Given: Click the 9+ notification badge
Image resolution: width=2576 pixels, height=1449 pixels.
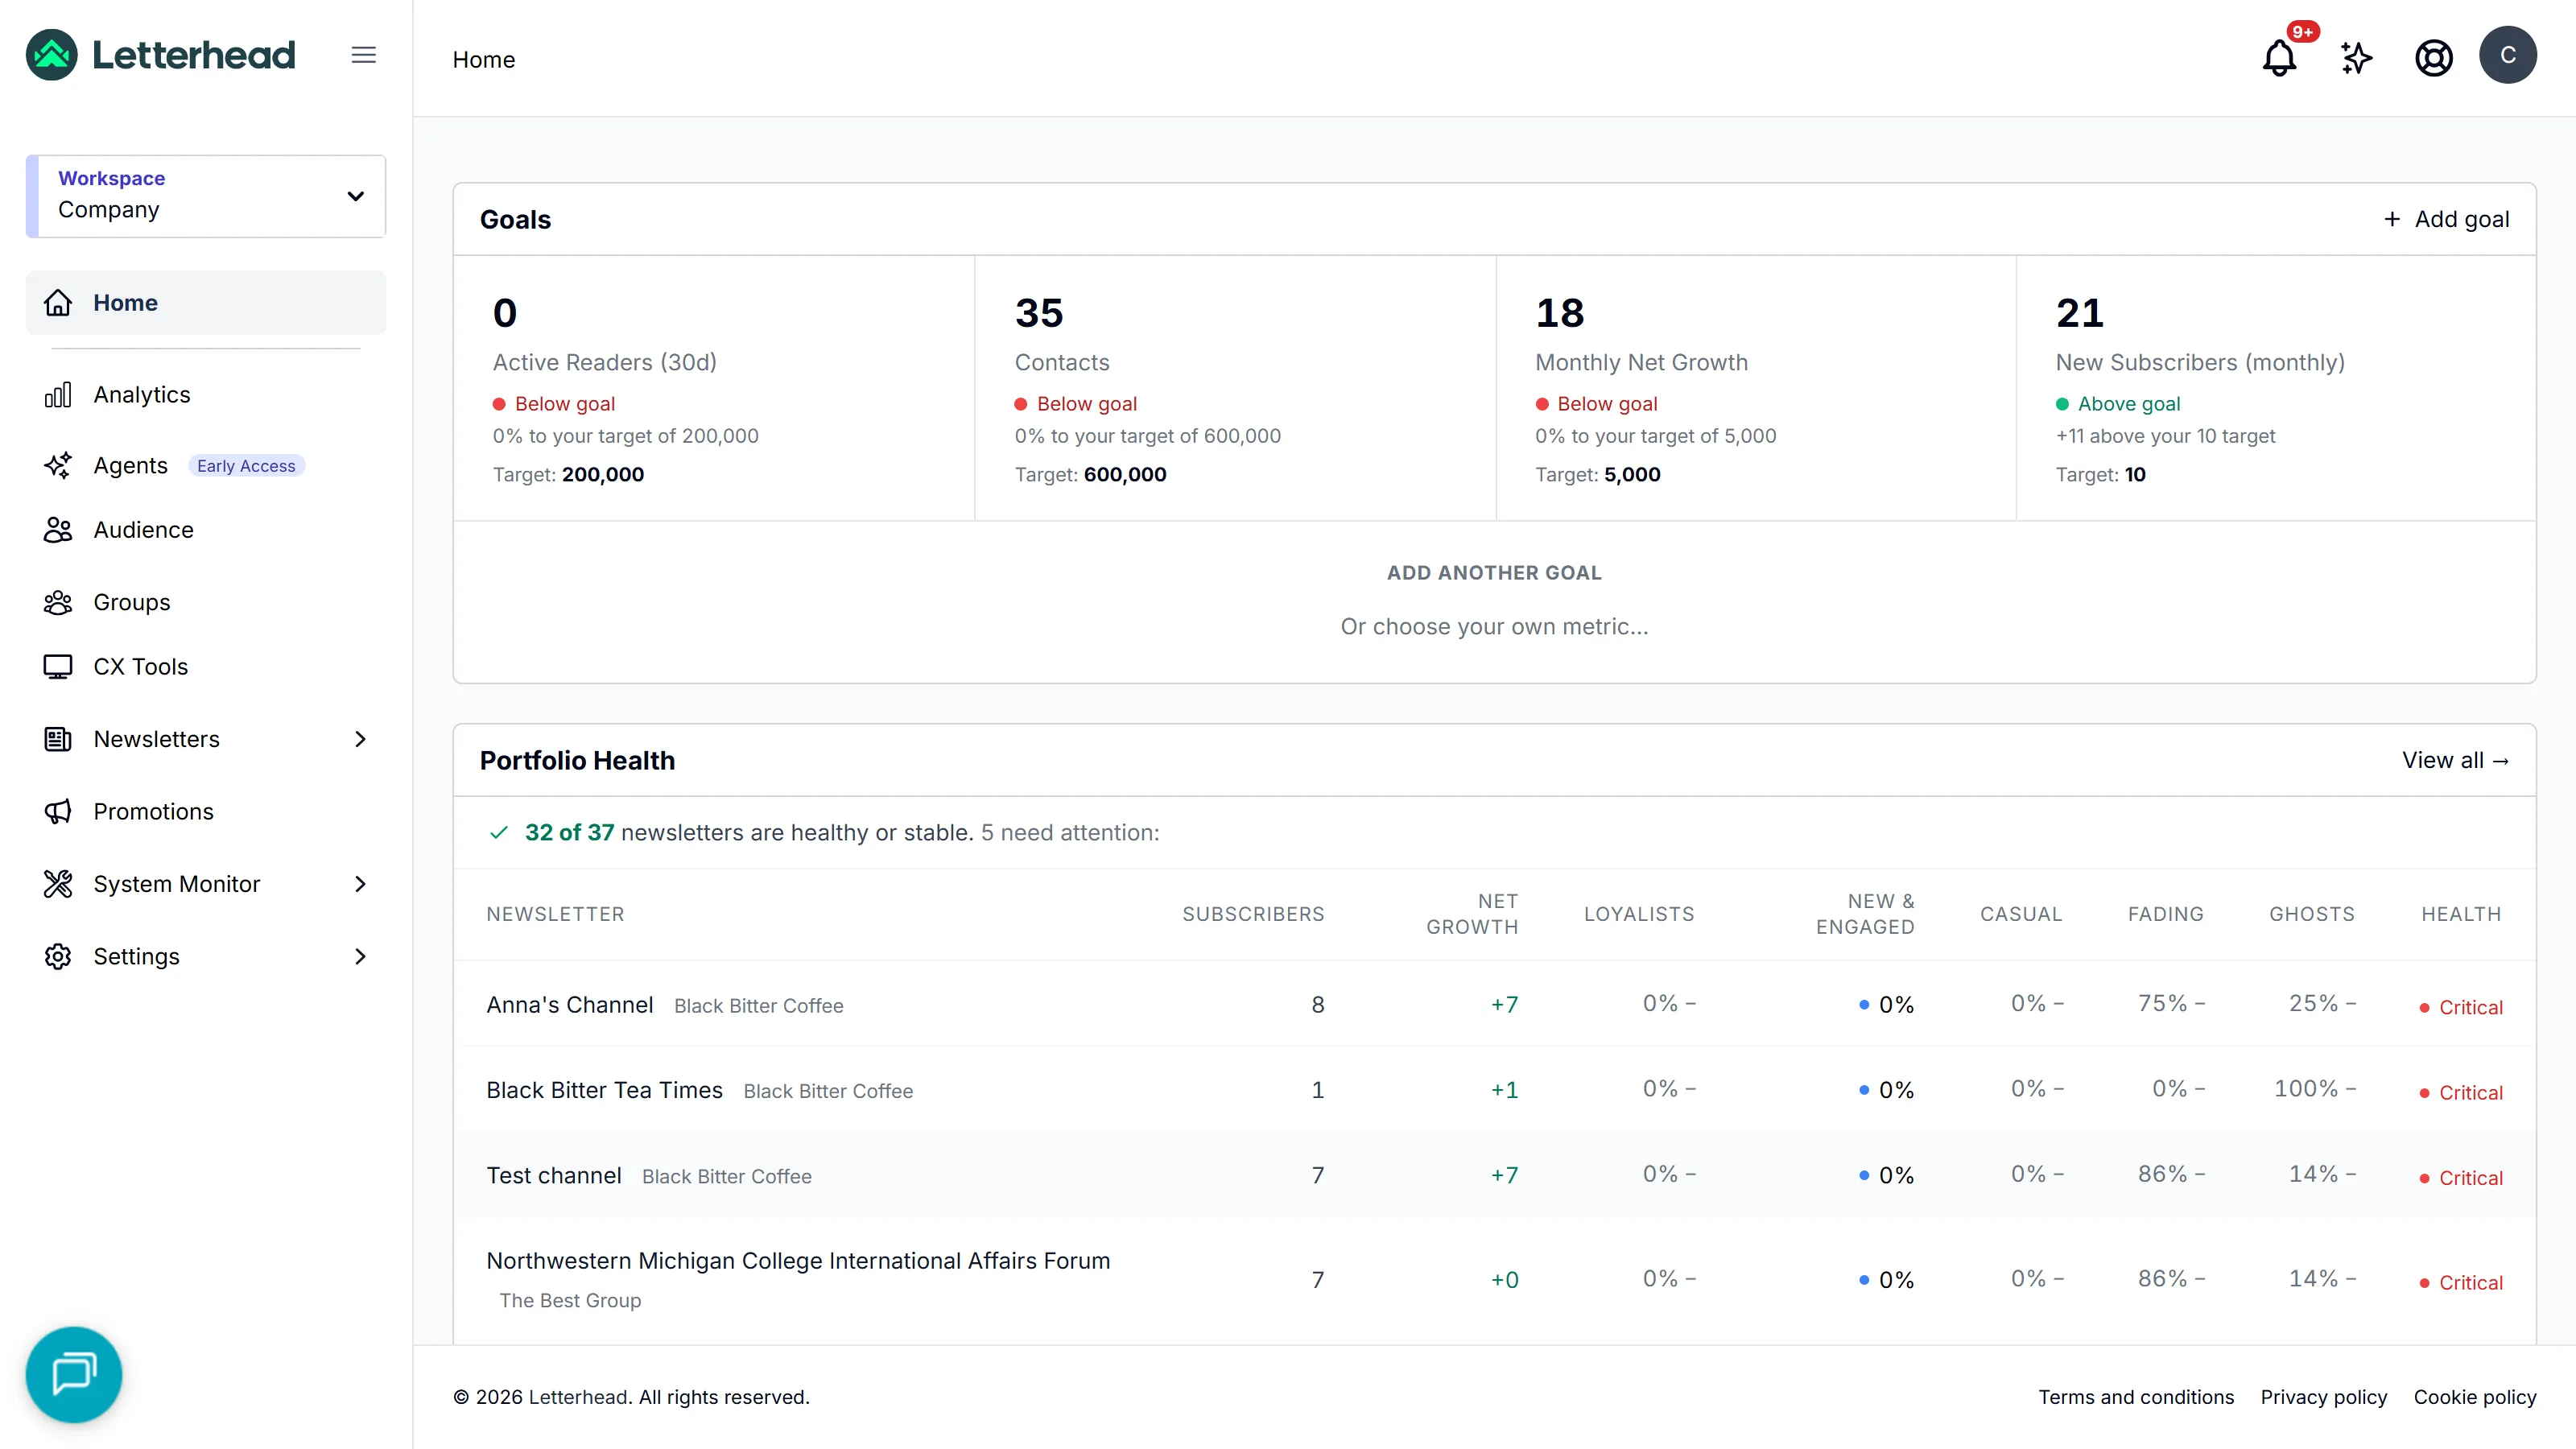Looking at the screenshot, I should 2302,32.
